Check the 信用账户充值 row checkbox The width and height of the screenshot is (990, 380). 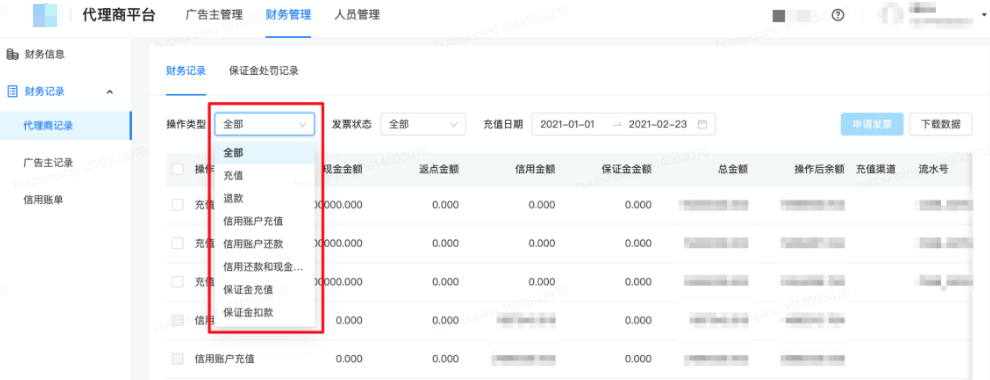[177, 359]
